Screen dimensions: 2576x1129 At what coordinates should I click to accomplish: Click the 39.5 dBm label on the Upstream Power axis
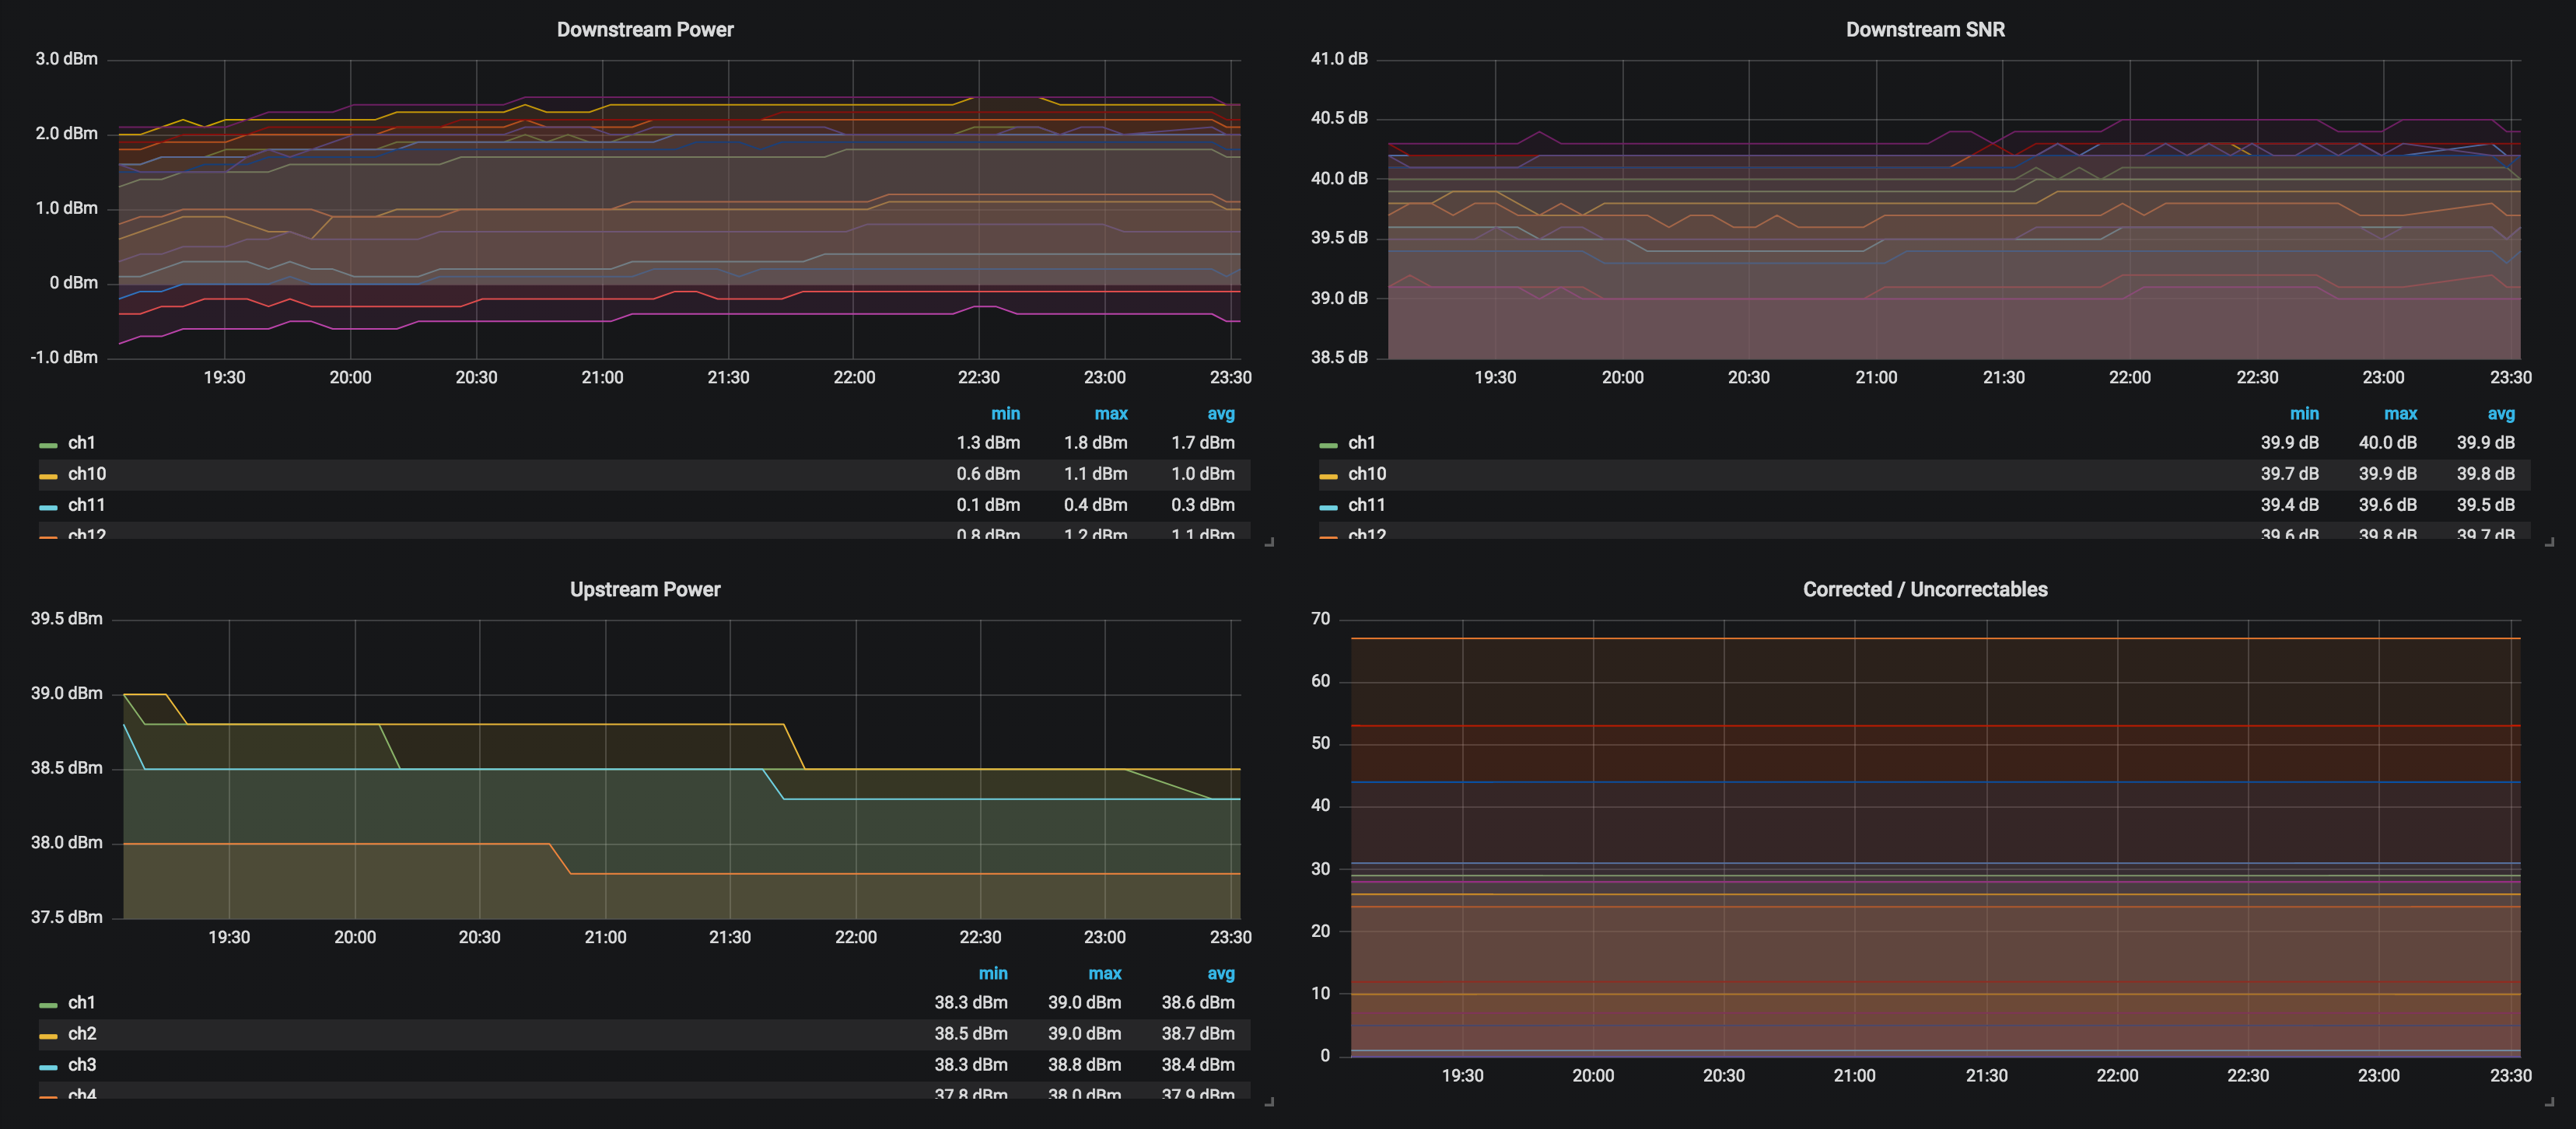(x=67, y=619)
